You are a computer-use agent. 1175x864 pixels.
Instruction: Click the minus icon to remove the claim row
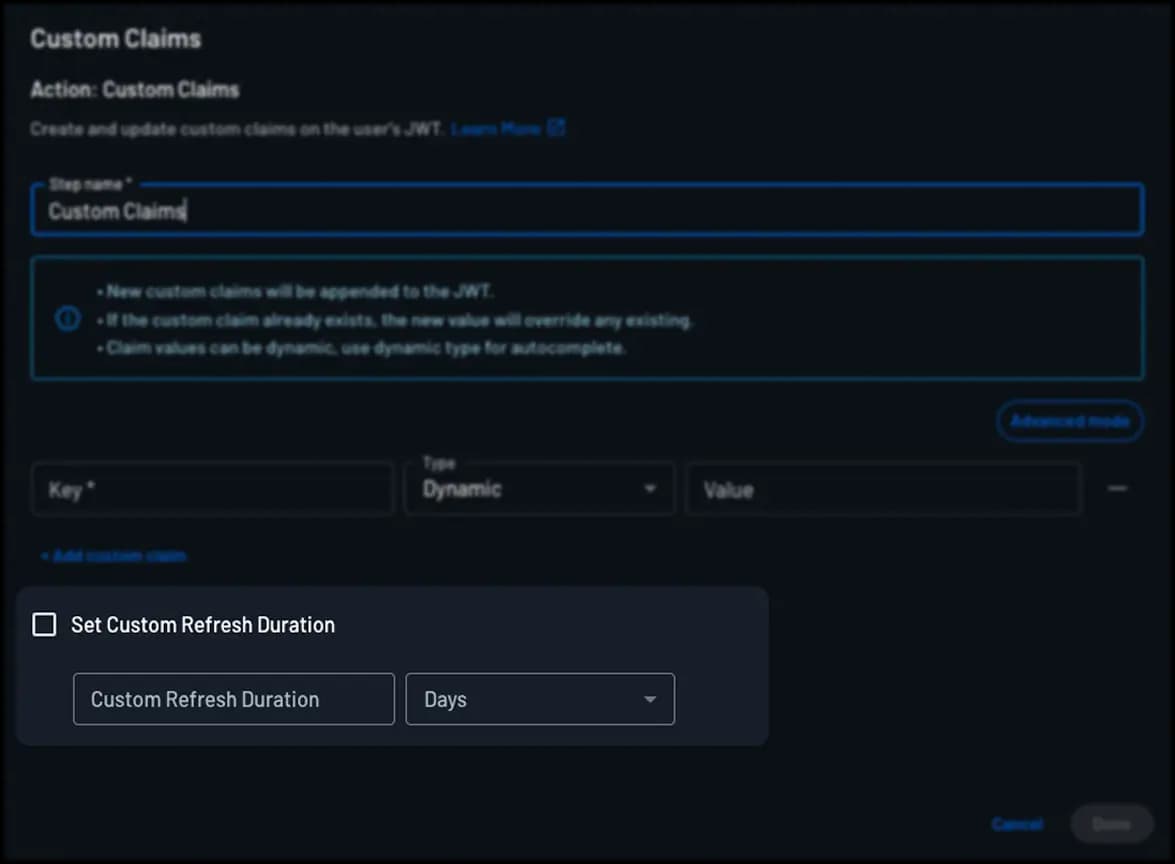click(x=1118, y=489)
